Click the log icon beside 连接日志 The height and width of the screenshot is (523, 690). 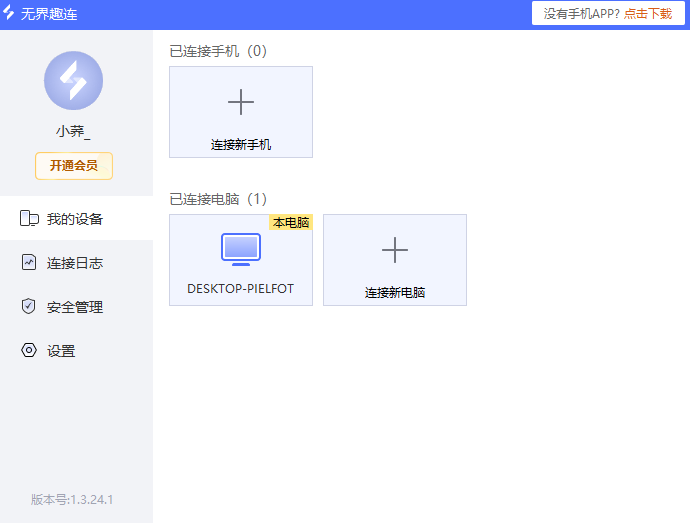point(29,263)
